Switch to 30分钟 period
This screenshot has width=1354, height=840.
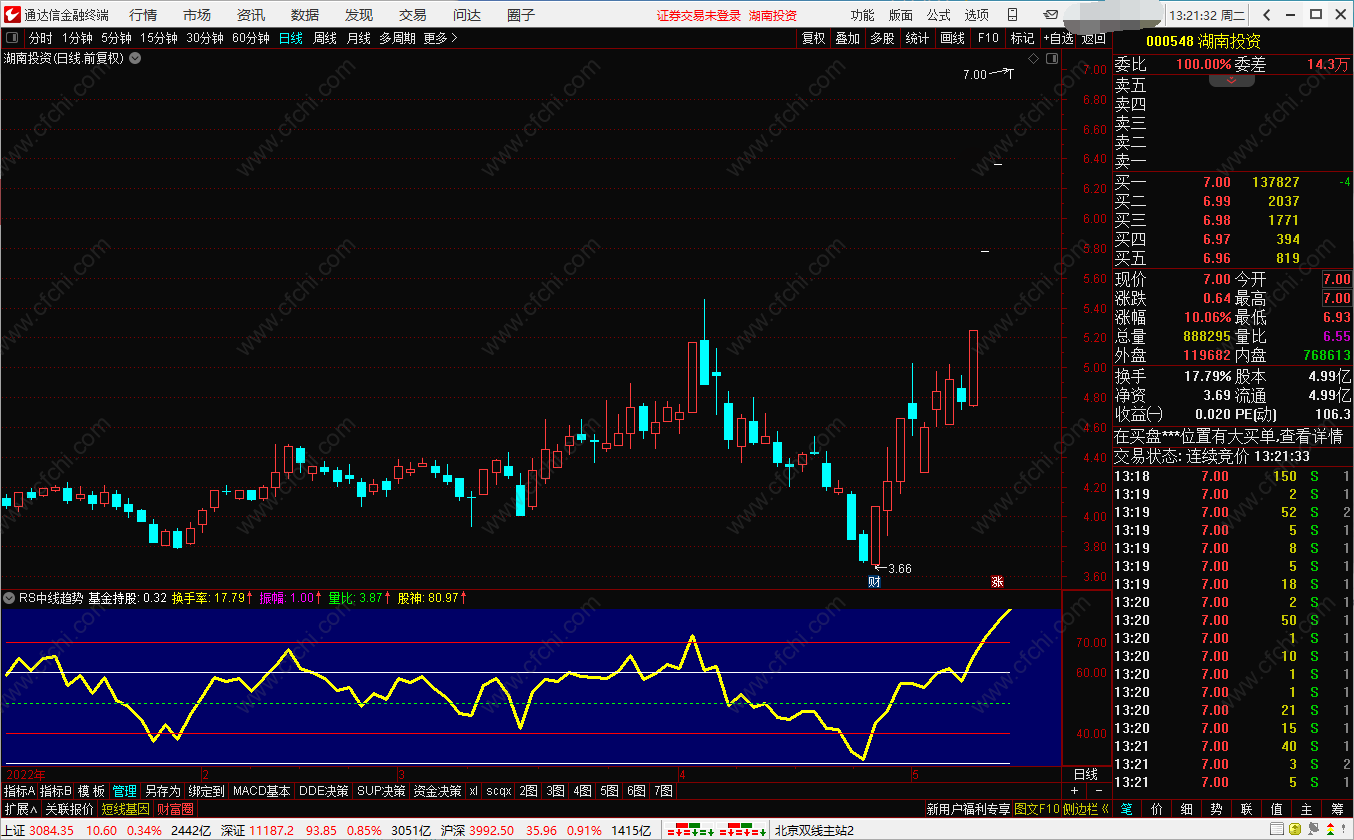click(204, 38)
